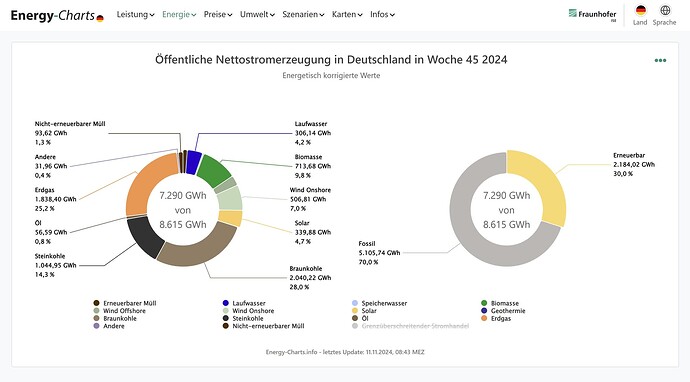Click the chart title Öffentliche Nettostromerzeugung
The image size is (690, 382).
pos(331,59)
